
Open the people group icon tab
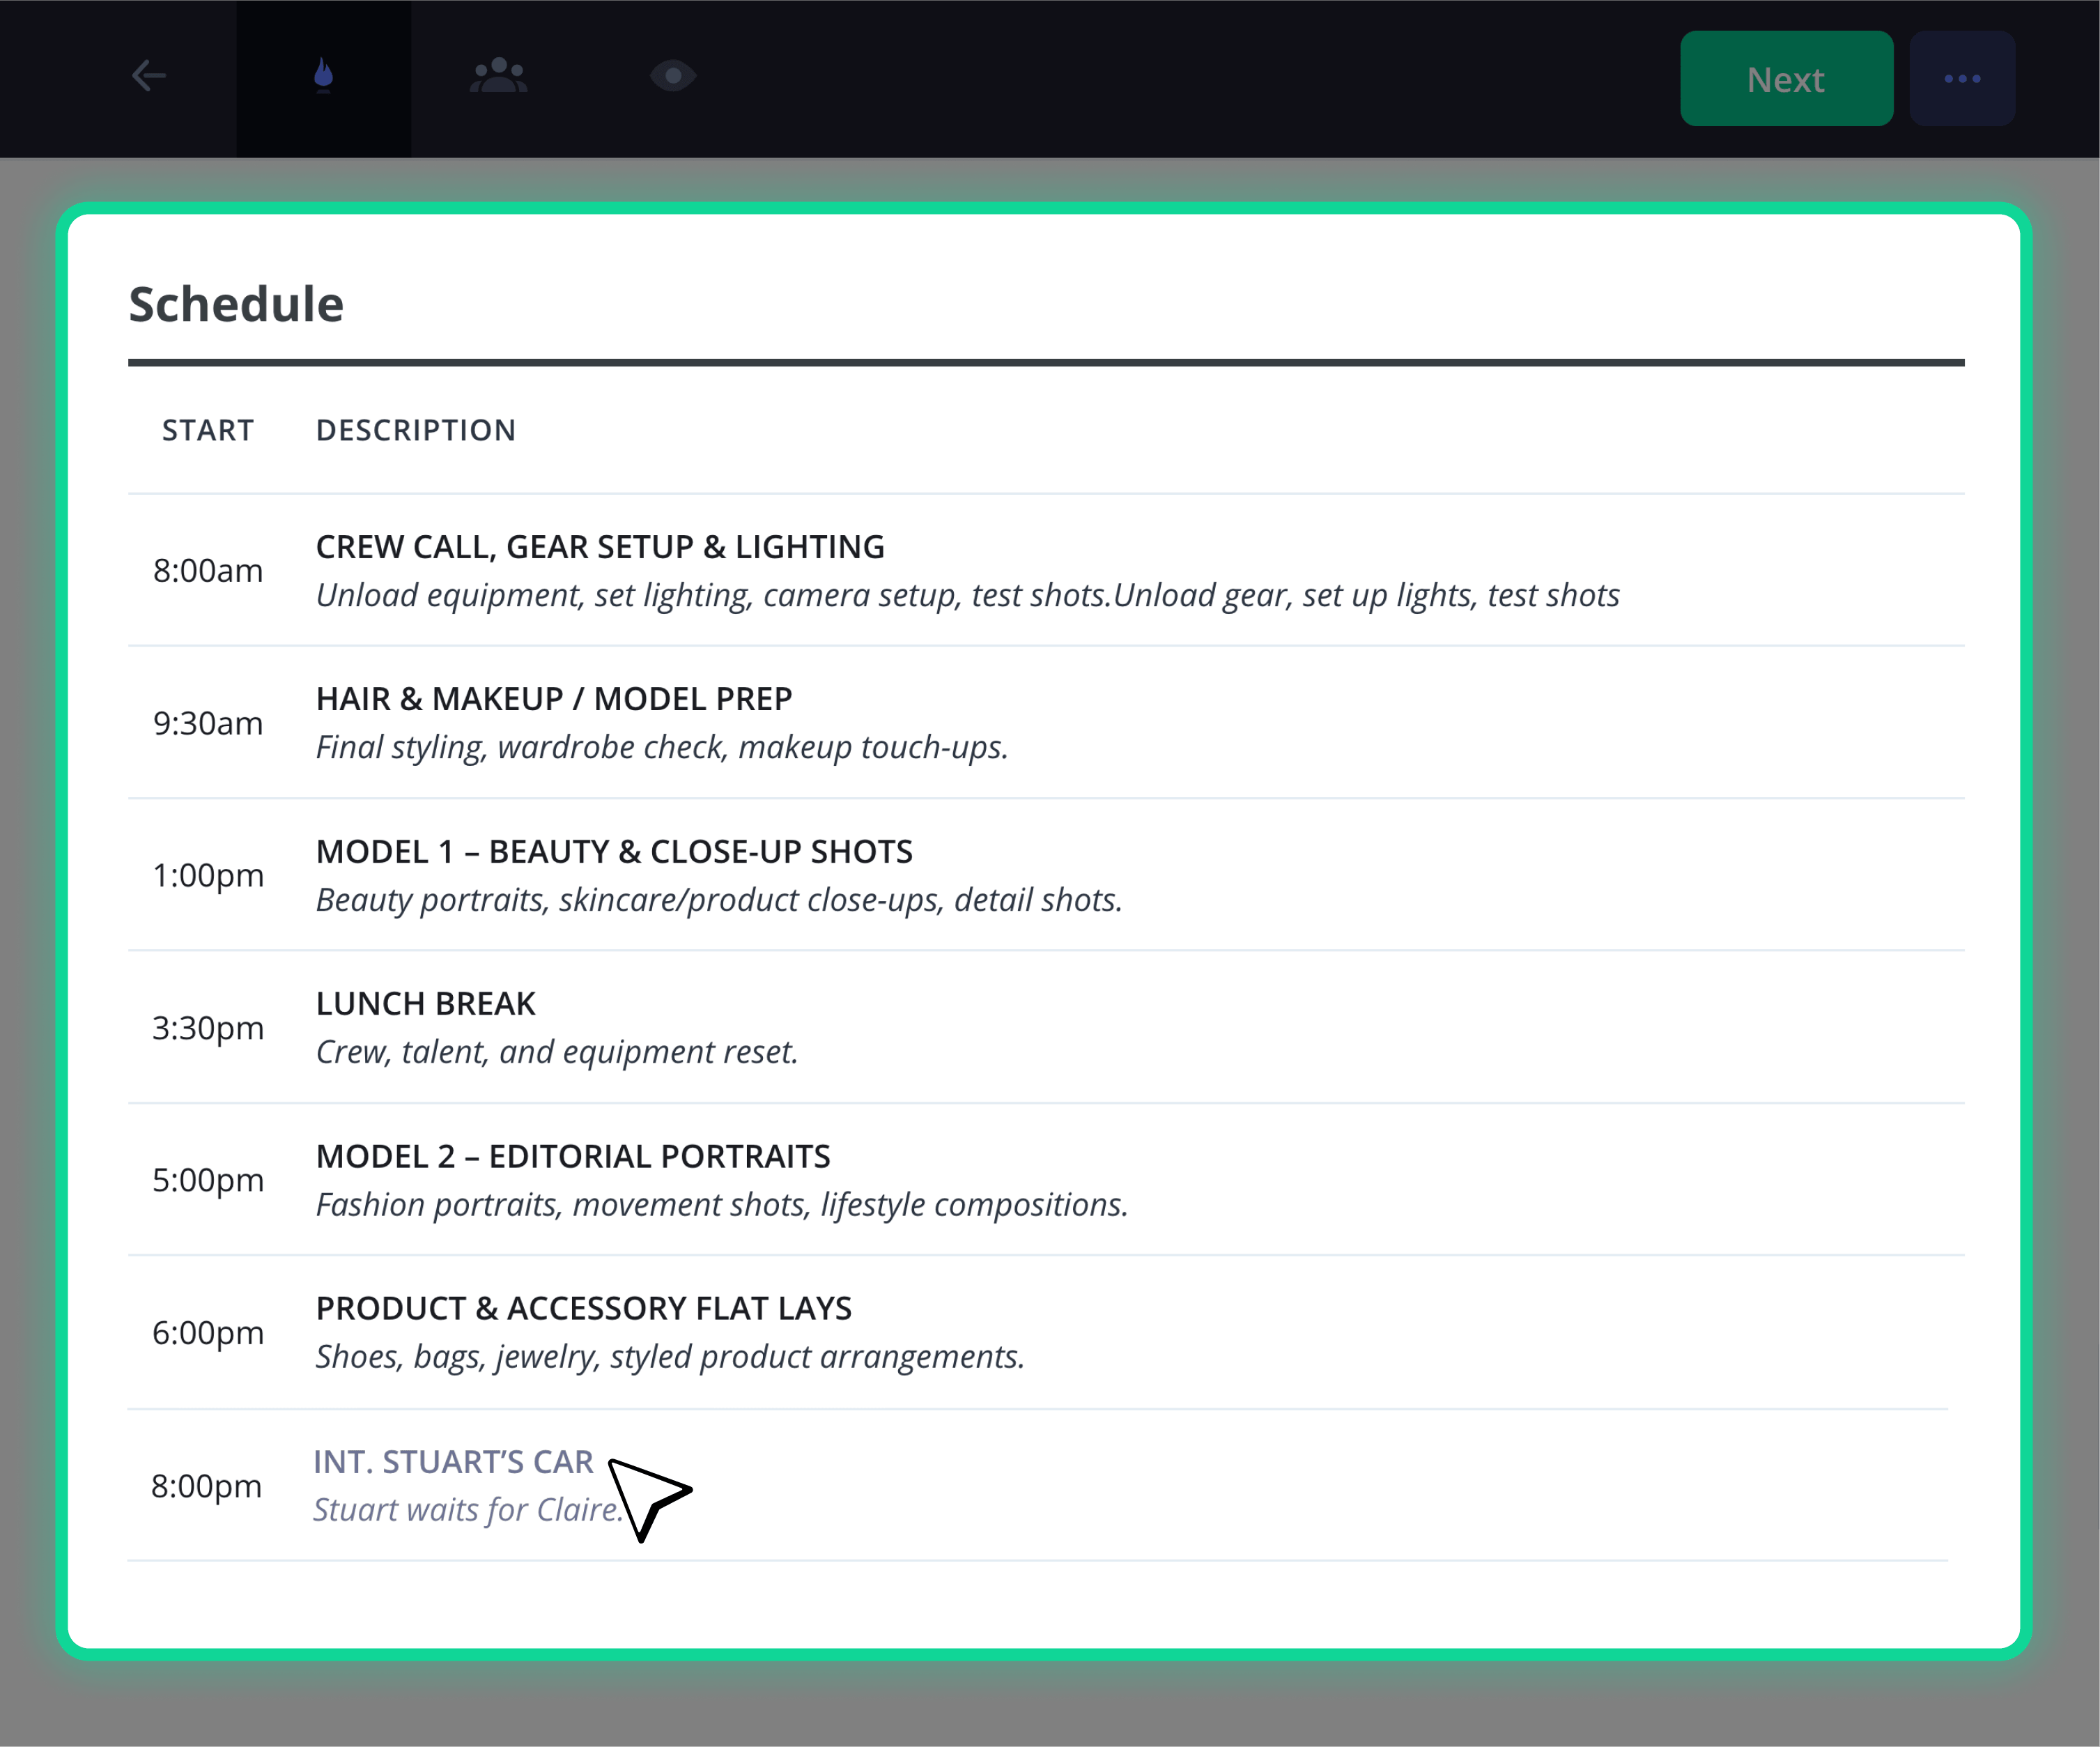point(498,76)
